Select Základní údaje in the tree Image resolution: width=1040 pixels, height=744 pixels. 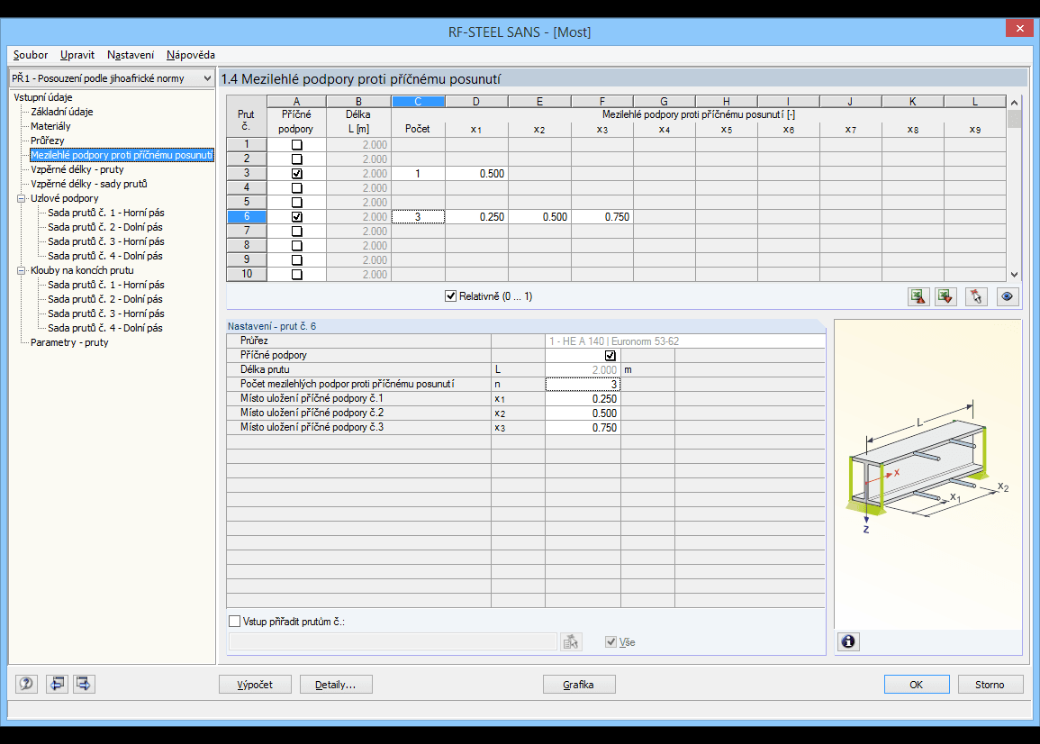click(x=62, y=111)
